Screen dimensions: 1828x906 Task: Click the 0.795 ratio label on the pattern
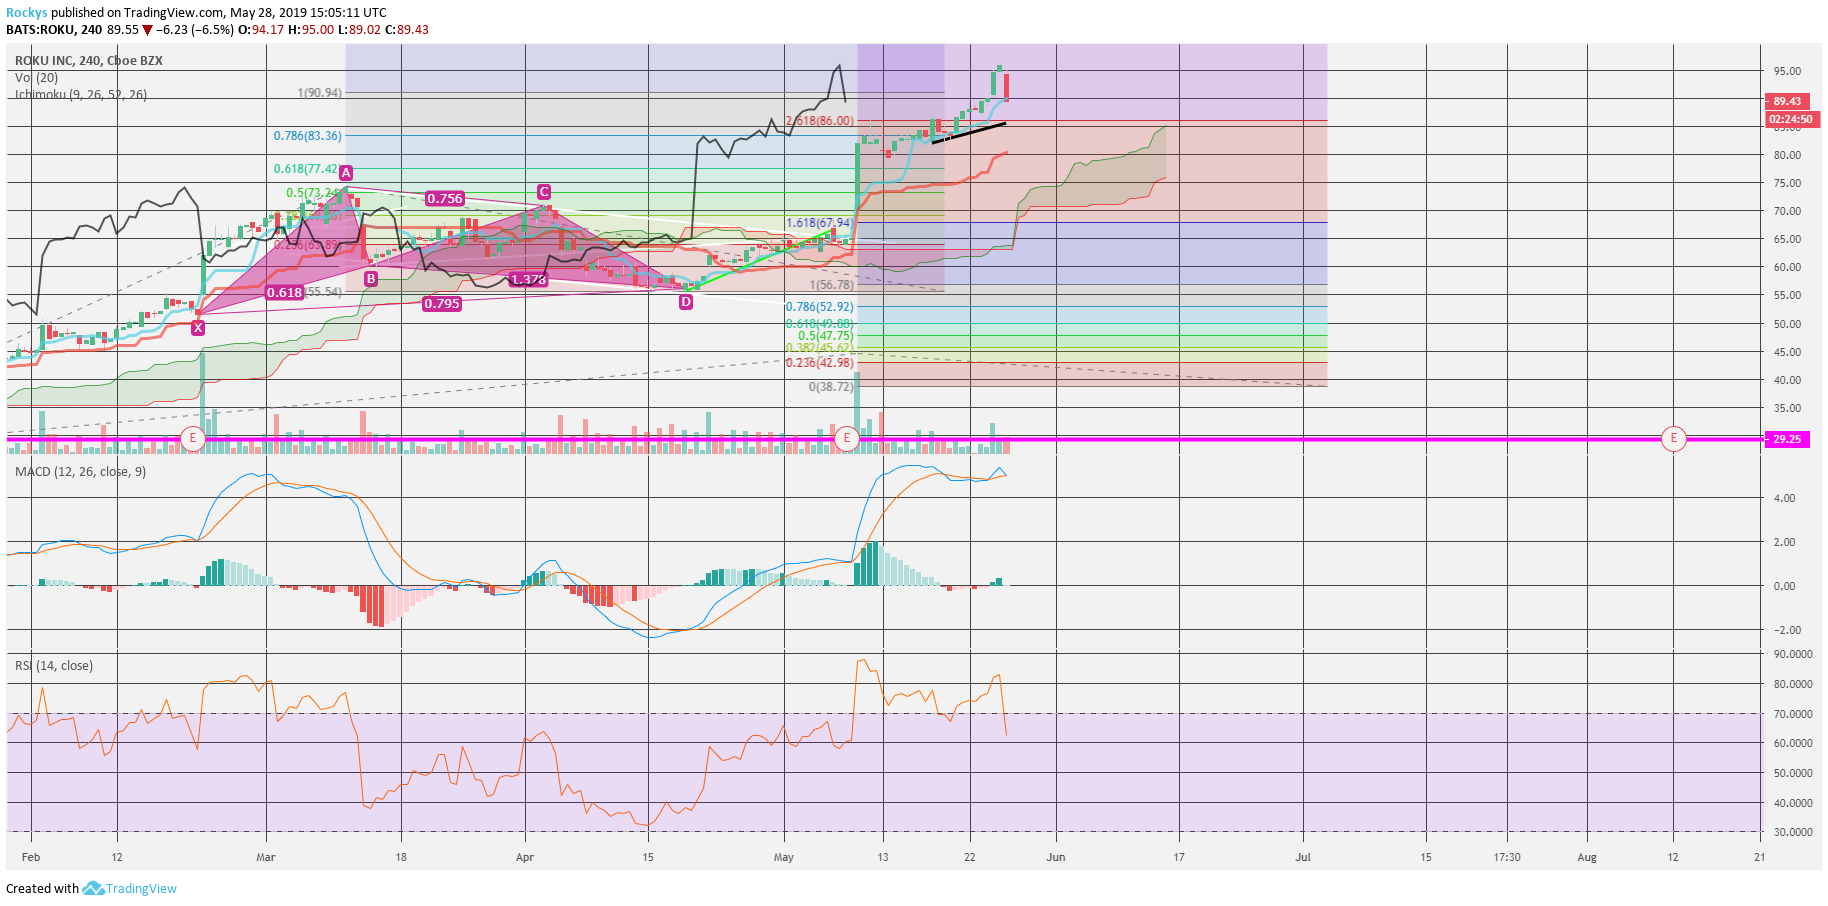click(442, 304)
